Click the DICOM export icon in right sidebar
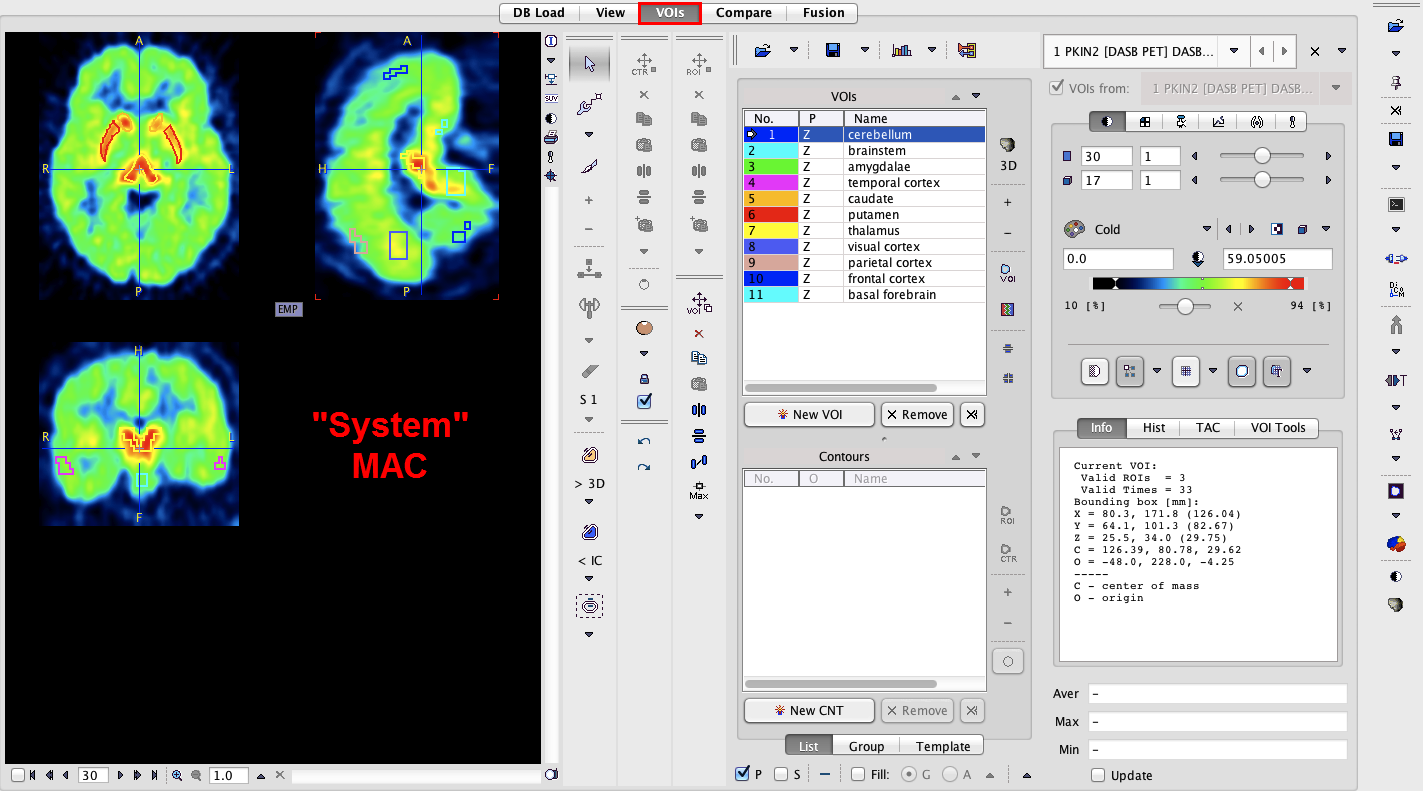The image size is (1423, 791). coord(1396,290)
